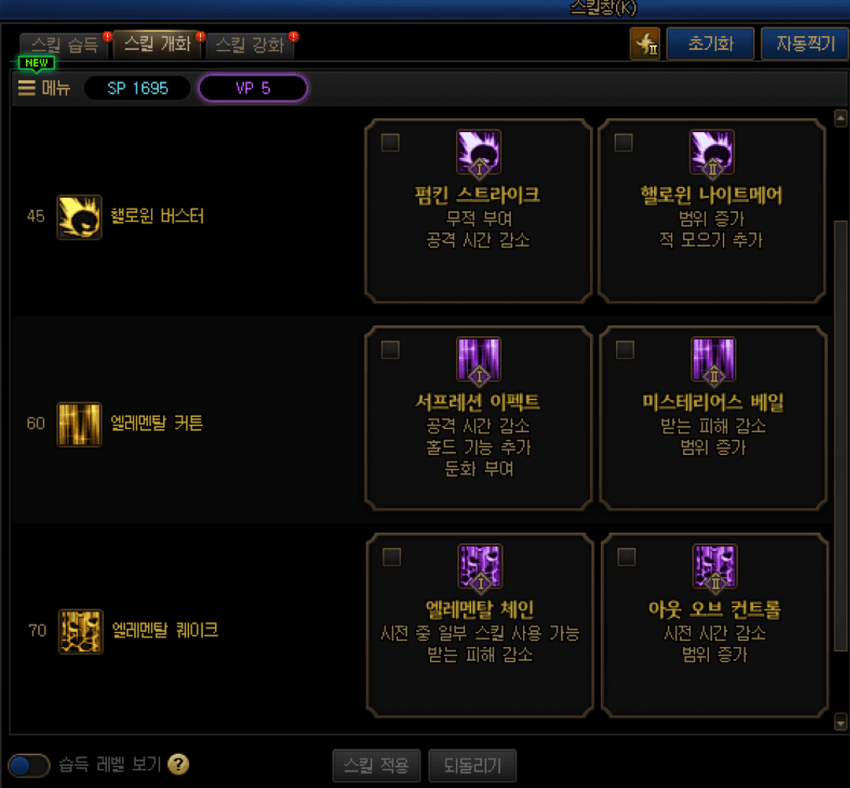Switch to the 스킬 습득 tab
The image size is (850, 788).
[x=65, y=45]
